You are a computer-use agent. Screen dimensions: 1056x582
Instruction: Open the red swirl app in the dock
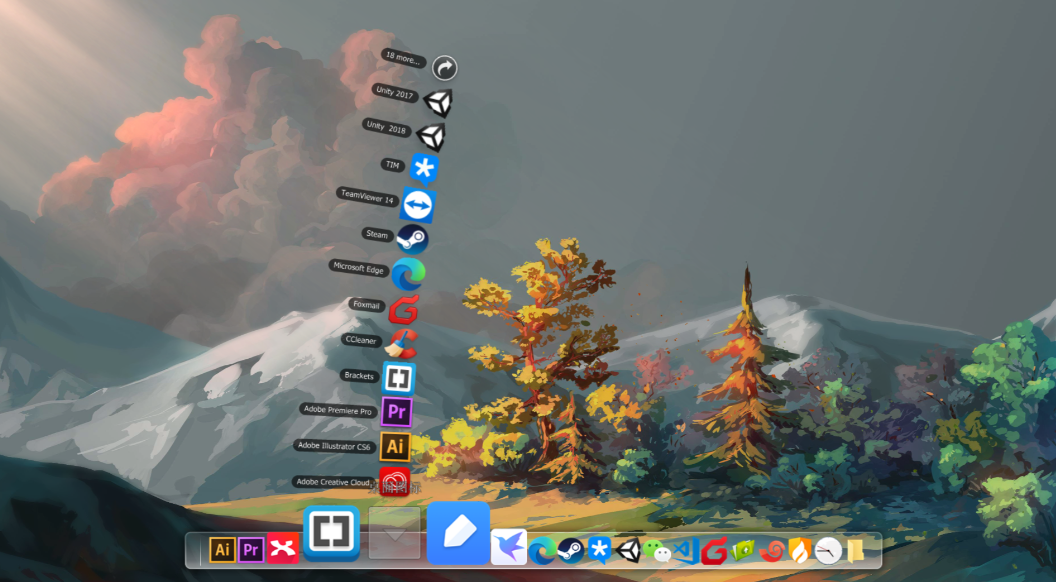(772, 551)
